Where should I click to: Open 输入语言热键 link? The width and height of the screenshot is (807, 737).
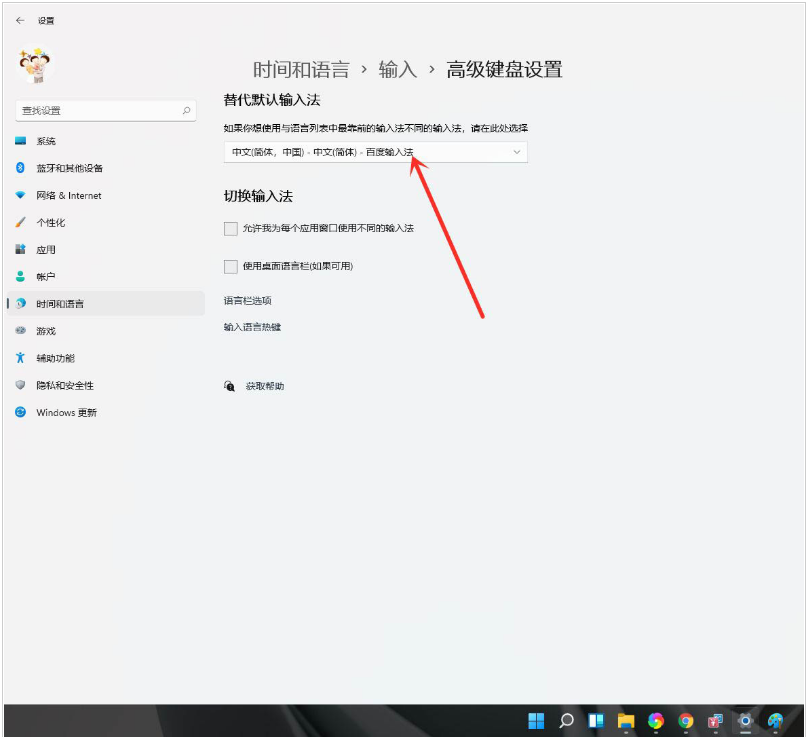click(x=252, y=327)
